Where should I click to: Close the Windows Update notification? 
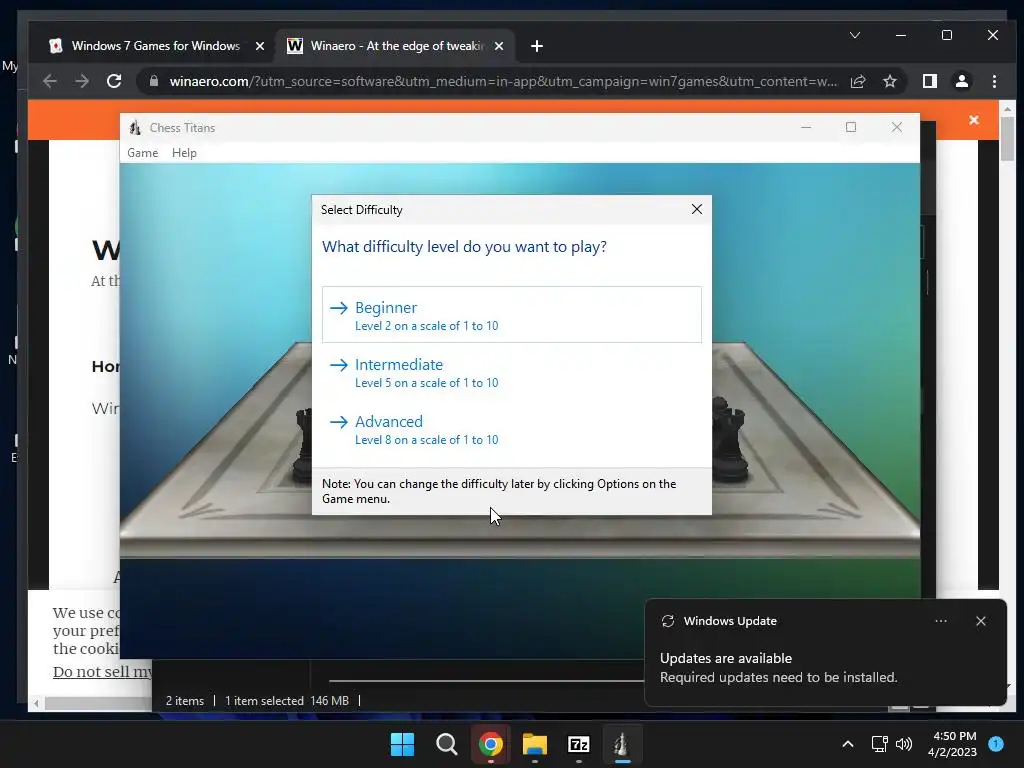[980, 621]
